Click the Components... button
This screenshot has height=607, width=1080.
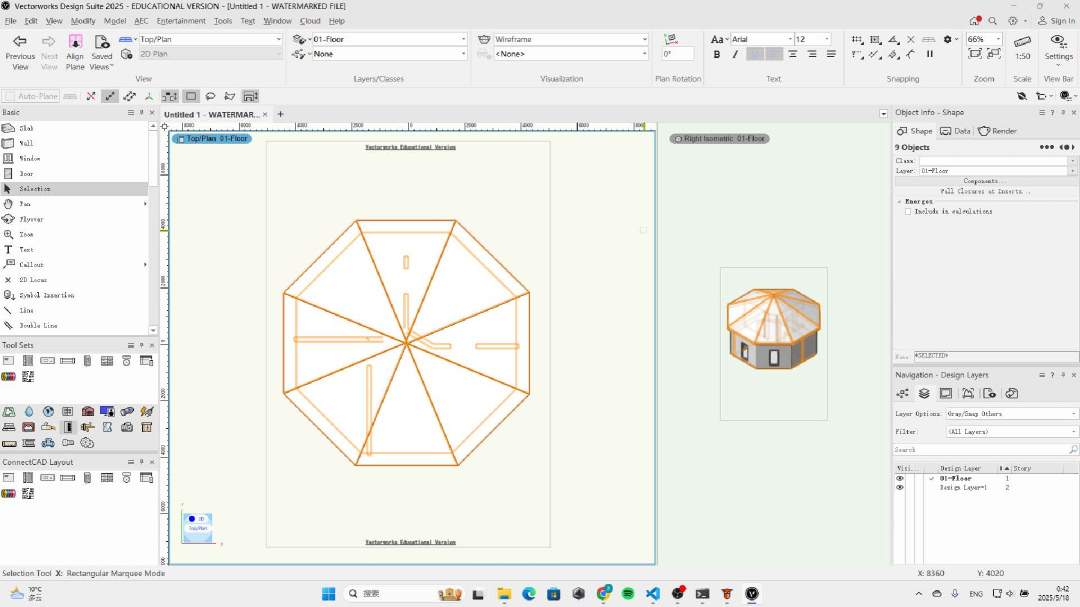pos(985,181)
